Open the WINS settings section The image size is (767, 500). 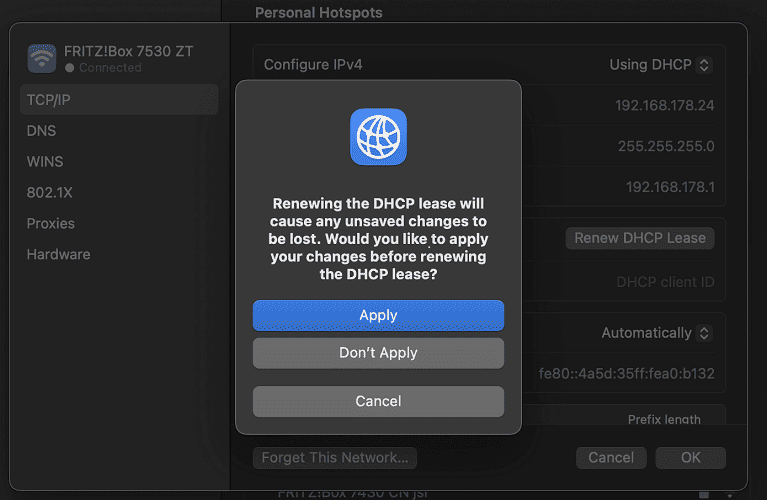click(x=45, y=162)
